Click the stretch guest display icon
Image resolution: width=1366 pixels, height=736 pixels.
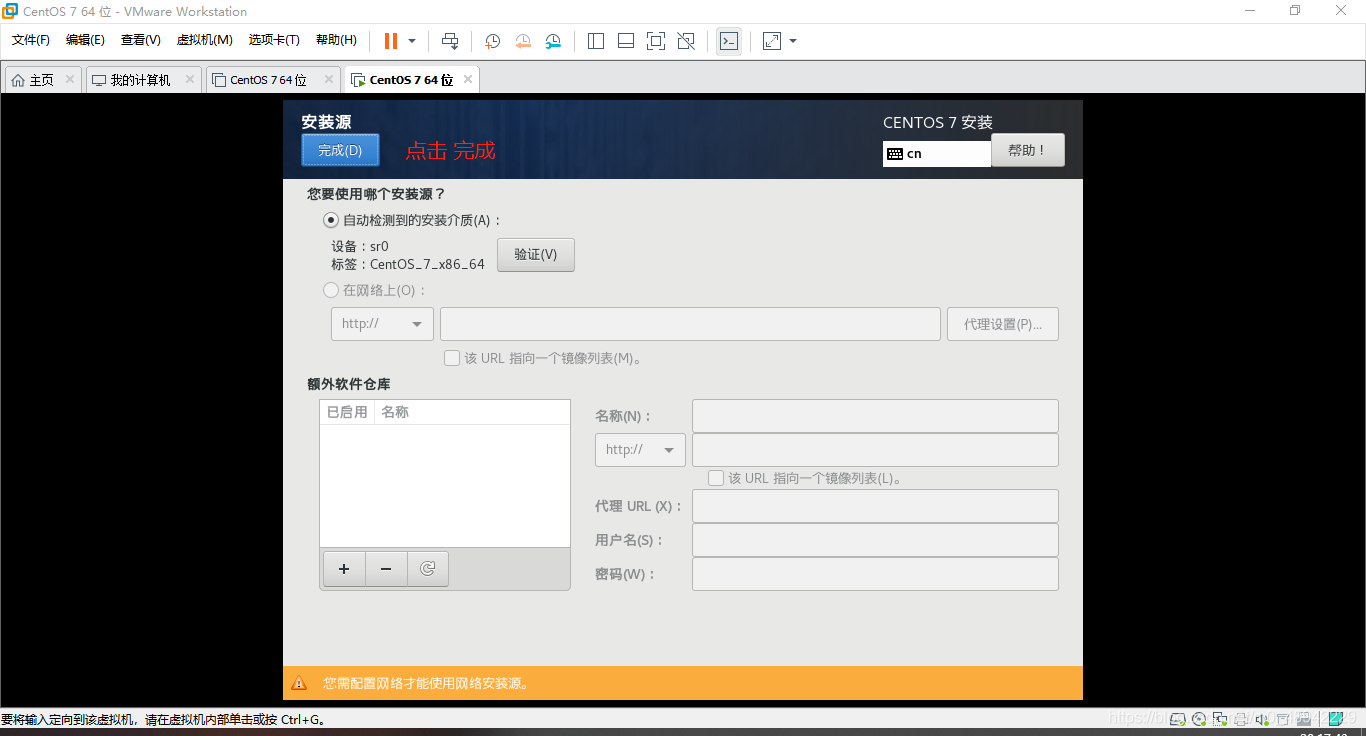coord(772,41)
